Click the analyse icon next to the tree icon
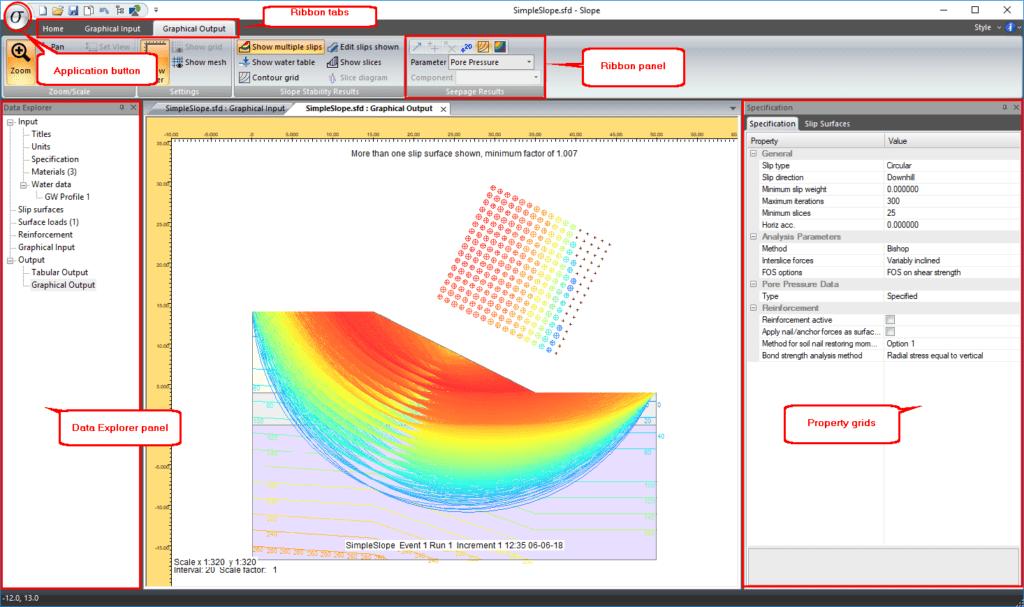 pyautogui.click(x=135, y=10)
